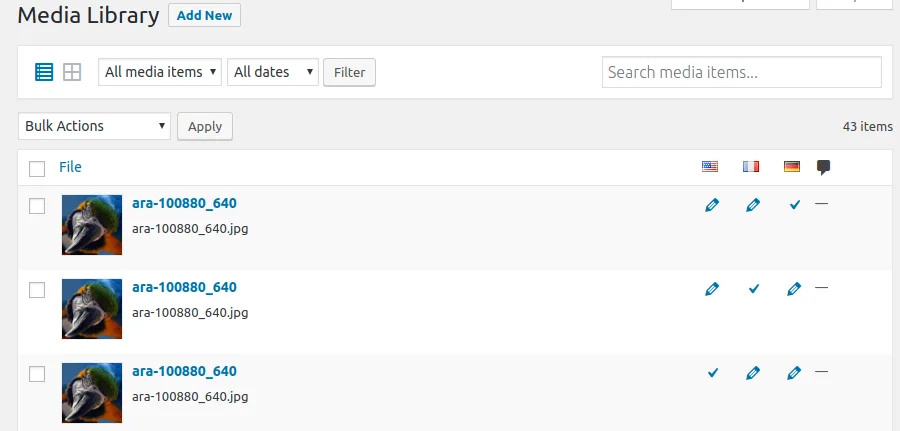Click the German flag column header
The width and height of the screenshot is (900, 431).
[792, 166]
